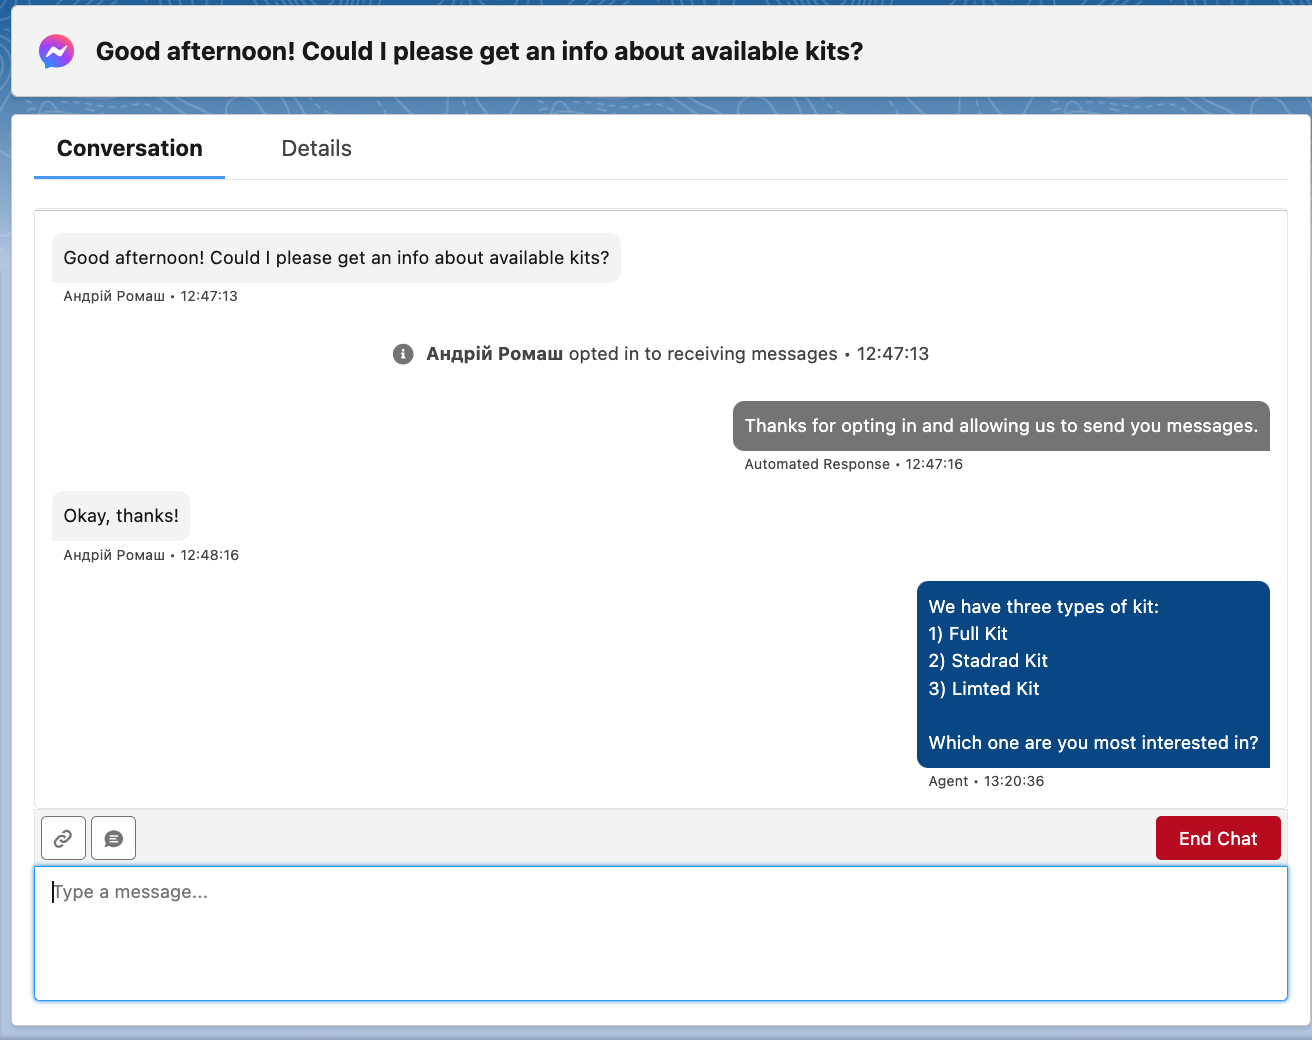Viewport: 1312px width, 1040px height.
Task: Click the End Chat button
Action: coord(1218,838)
